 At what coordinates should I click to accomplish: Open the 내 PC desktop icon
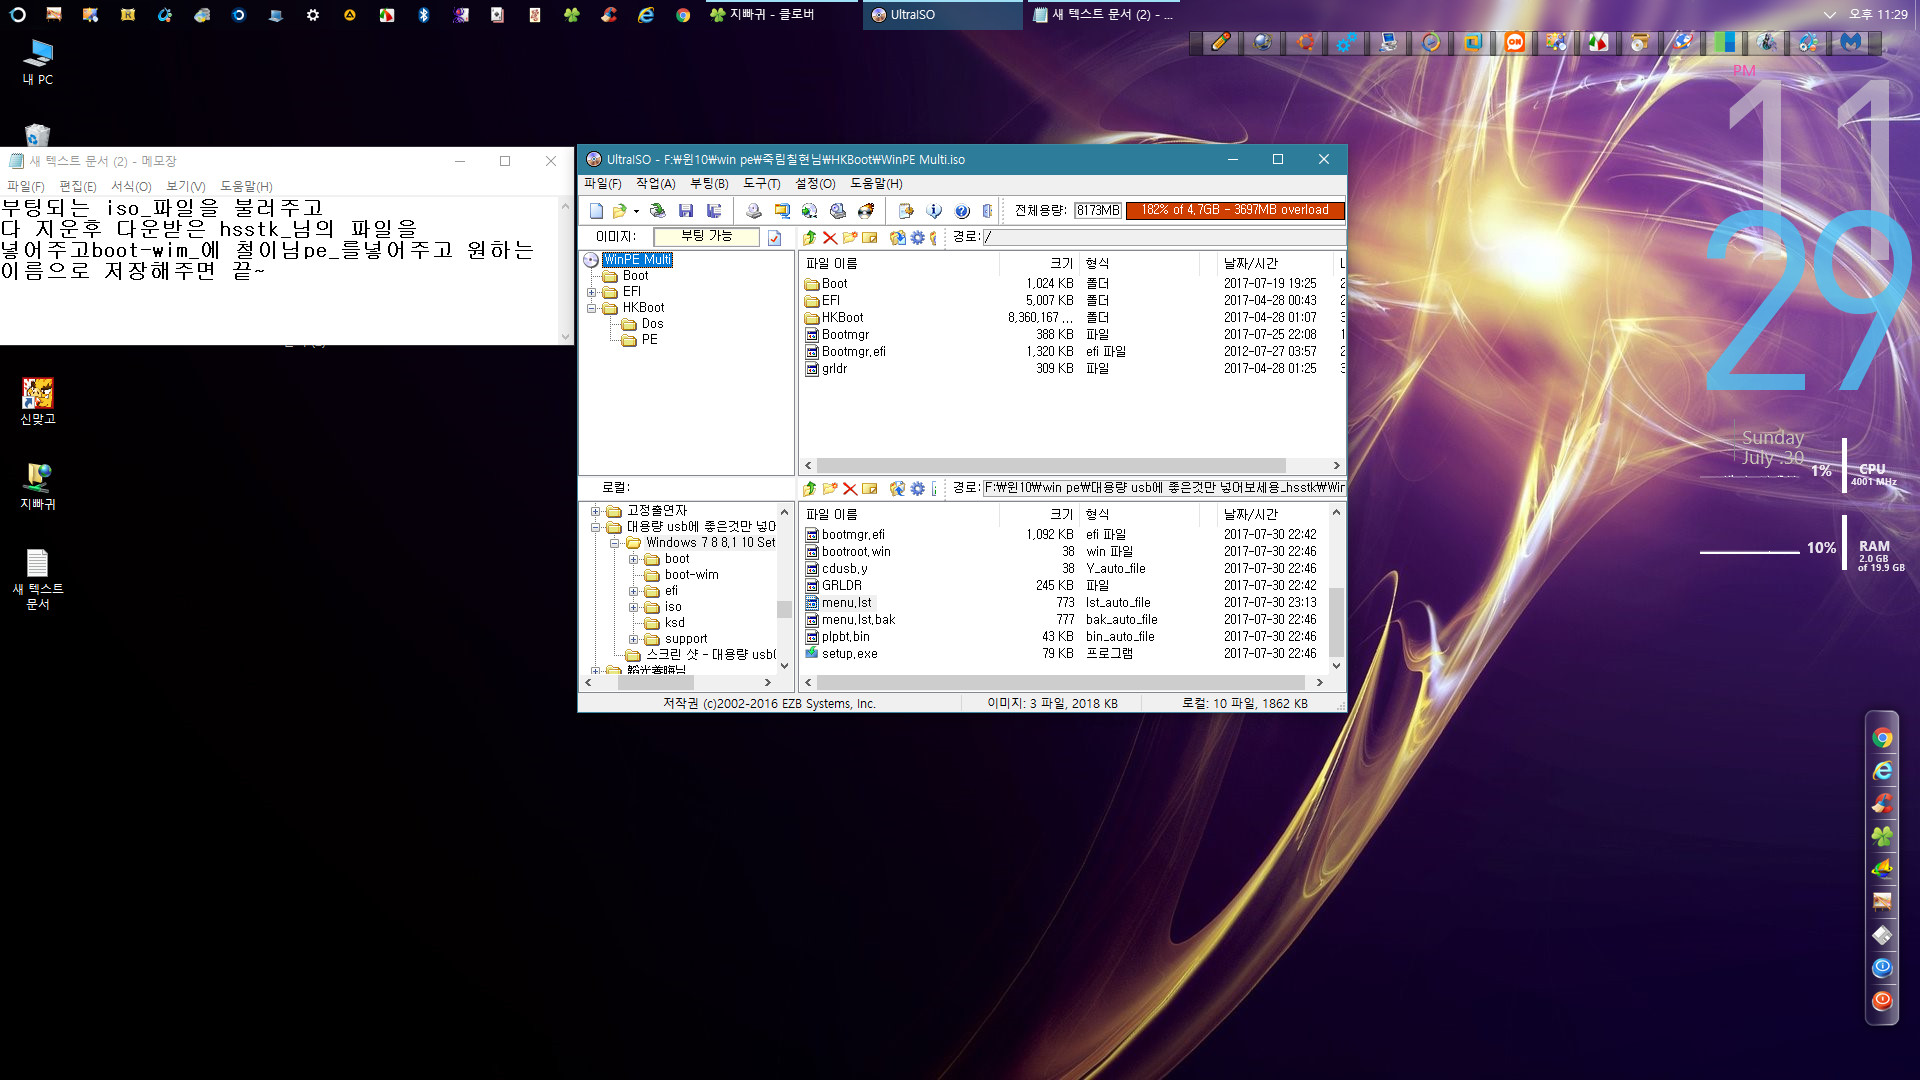coord(38,62)
